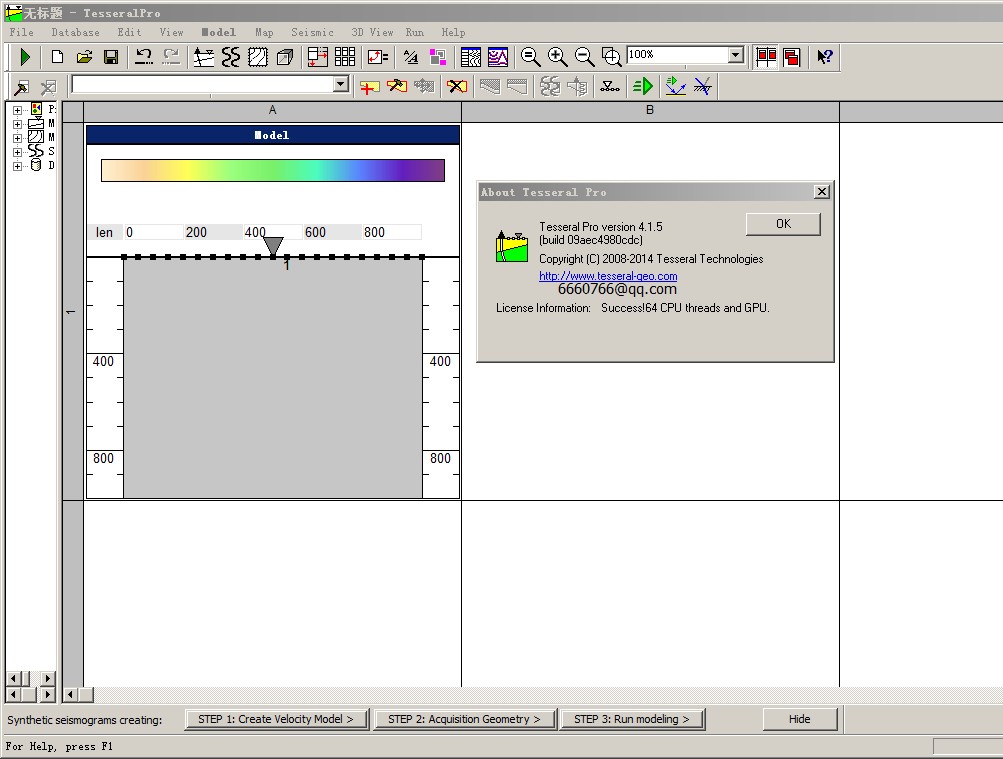1003x759 pixels.
Task: Open the Run menu
Action: 415,32
